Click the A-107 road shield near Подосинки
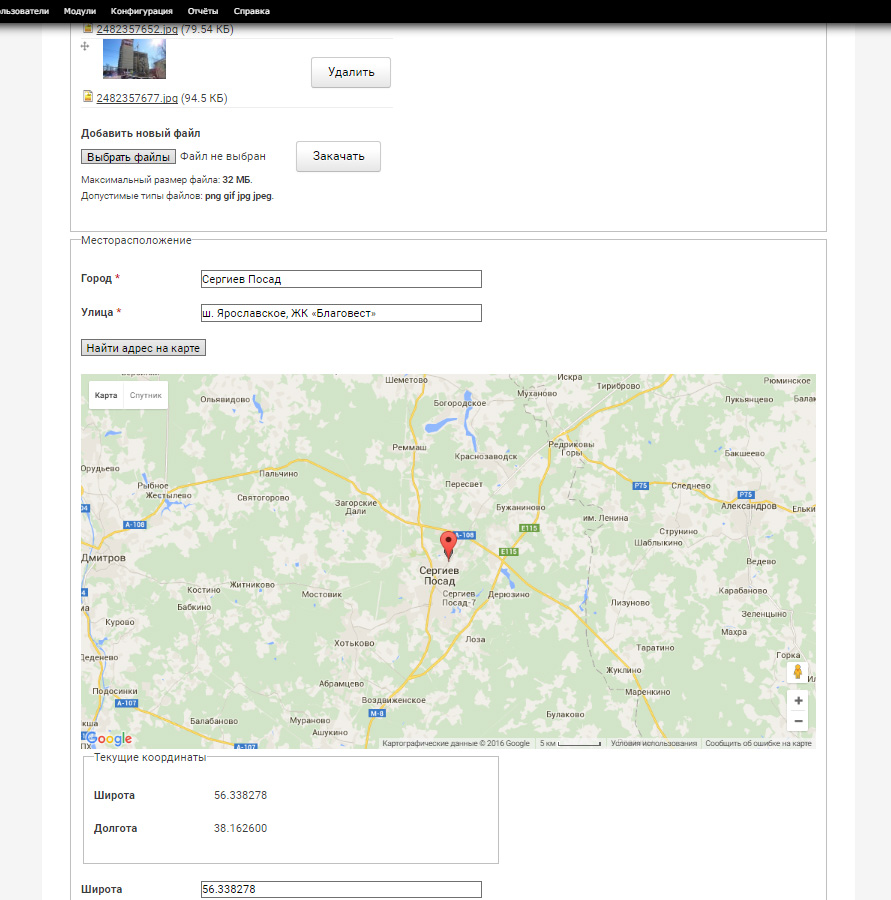Viewport: 891px width, 900px height. [126, 703]
